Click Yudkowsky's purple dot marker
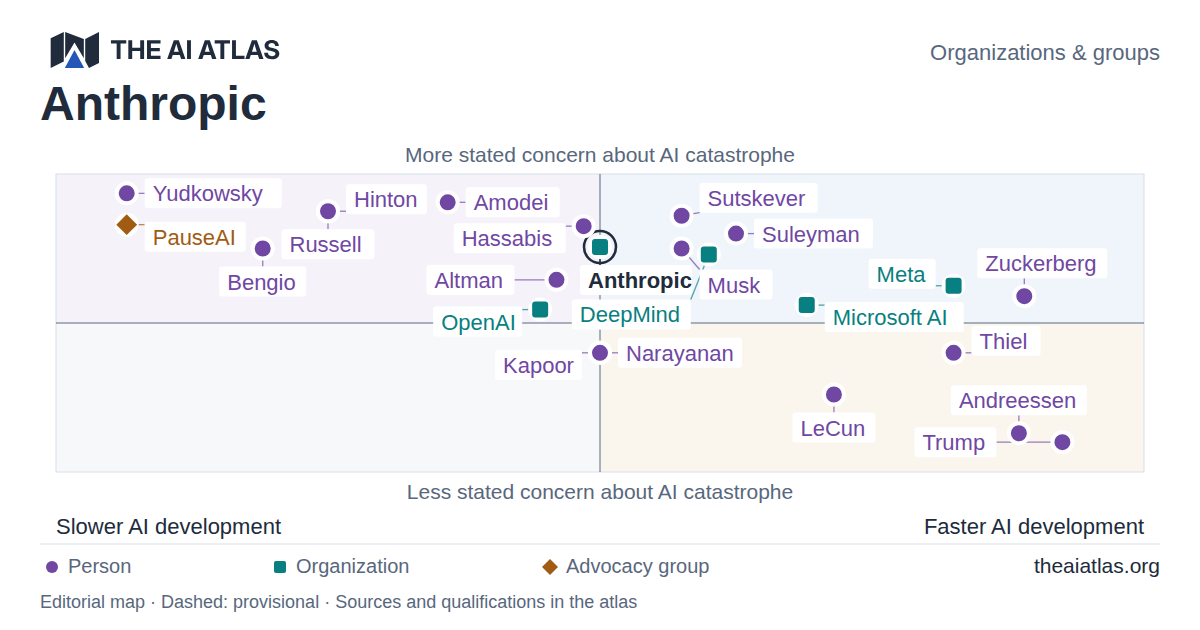Viewport: 1200px width, 630px height. point(126,193)
